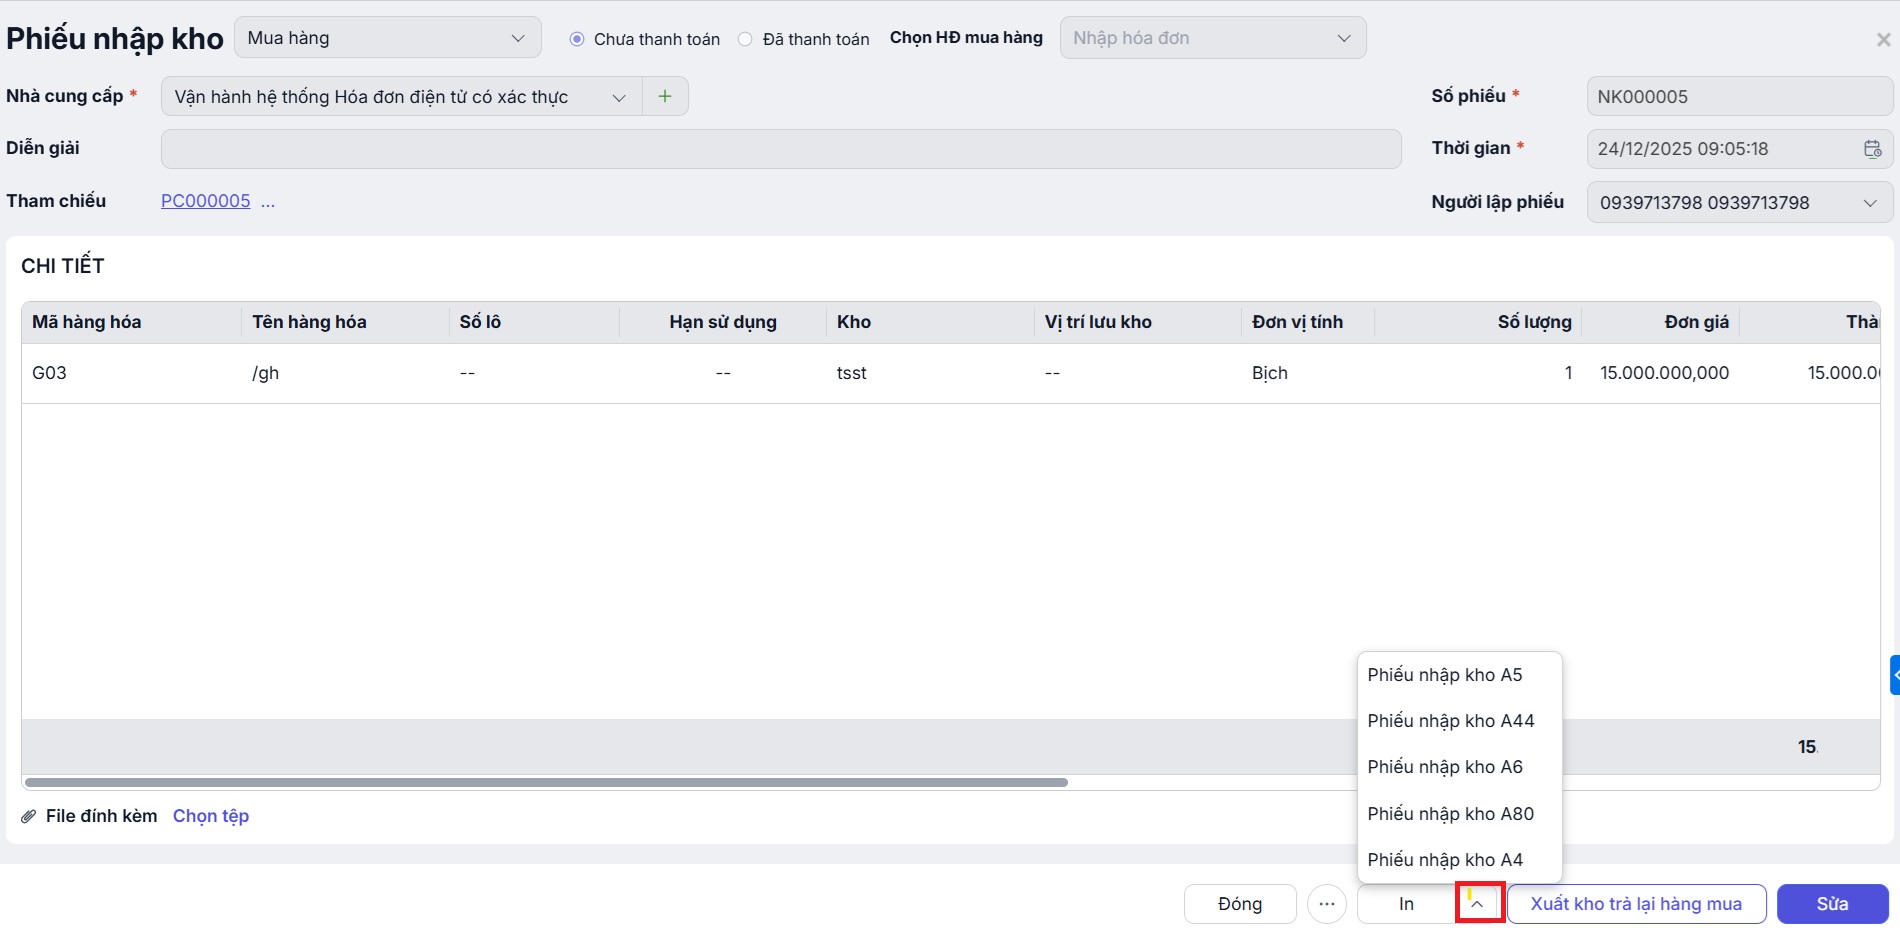Screen dimensions: 1900x941
Task: Collapse the print template chevron
Action: (1478, 904)
